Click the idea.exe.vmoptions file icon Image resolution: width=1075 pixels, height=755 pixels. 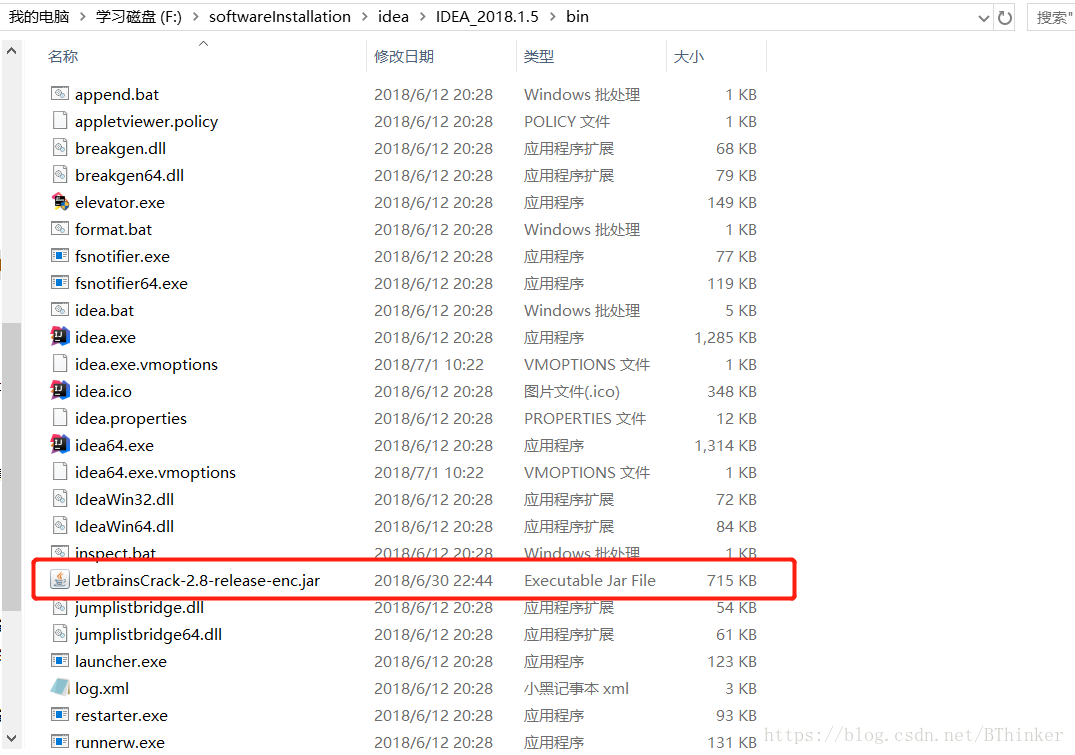click(x=60, y=363)
